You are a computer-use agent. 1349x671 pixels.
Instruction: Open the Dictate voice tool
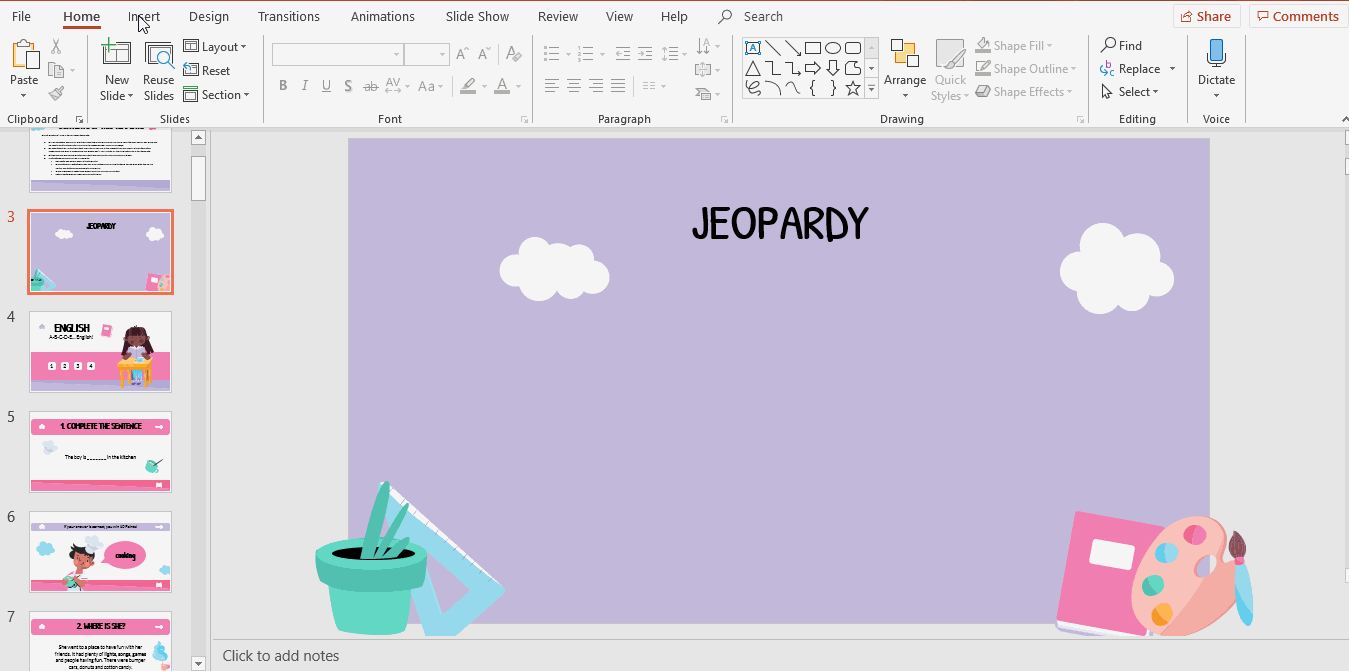coord(1216,63)
